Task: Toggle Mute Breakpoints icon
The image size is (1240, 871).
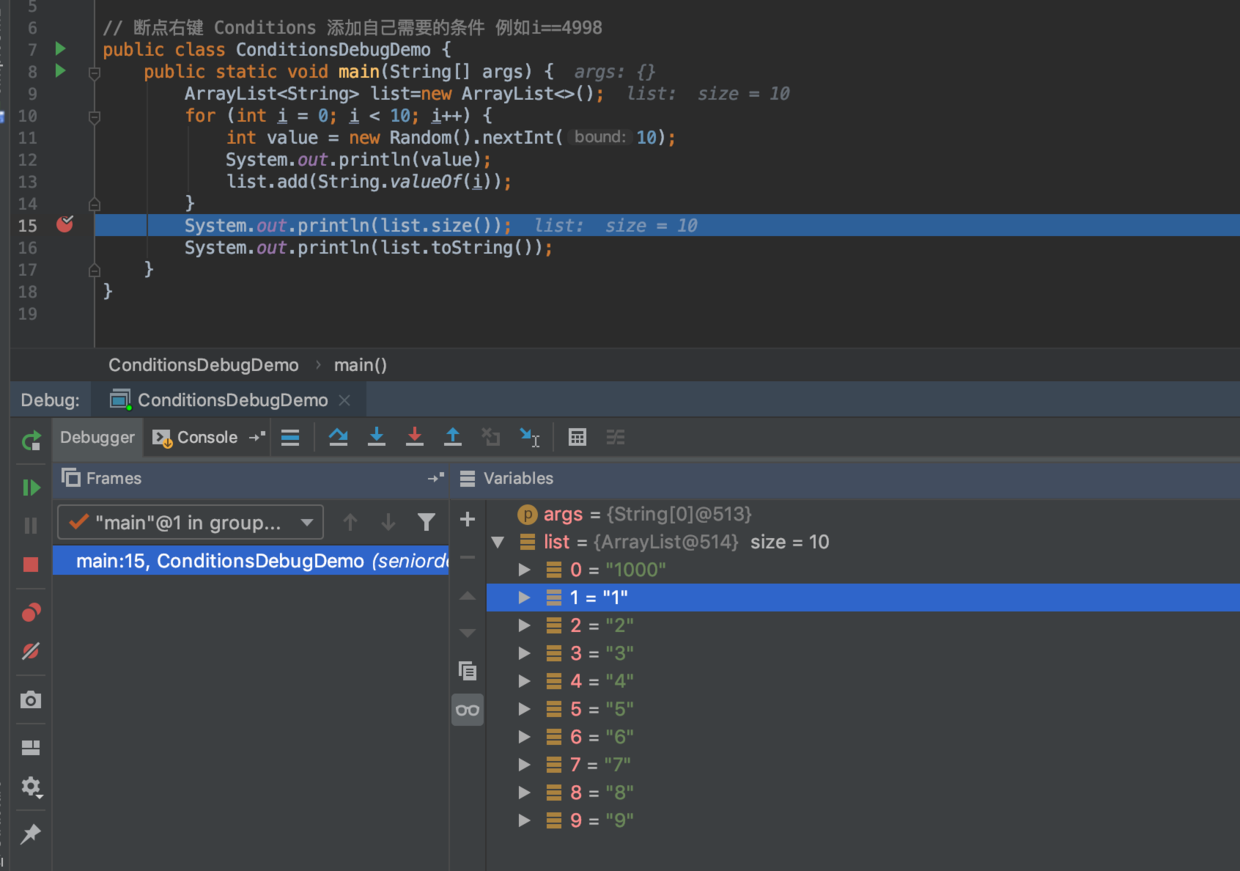Action: pos(31,651)
